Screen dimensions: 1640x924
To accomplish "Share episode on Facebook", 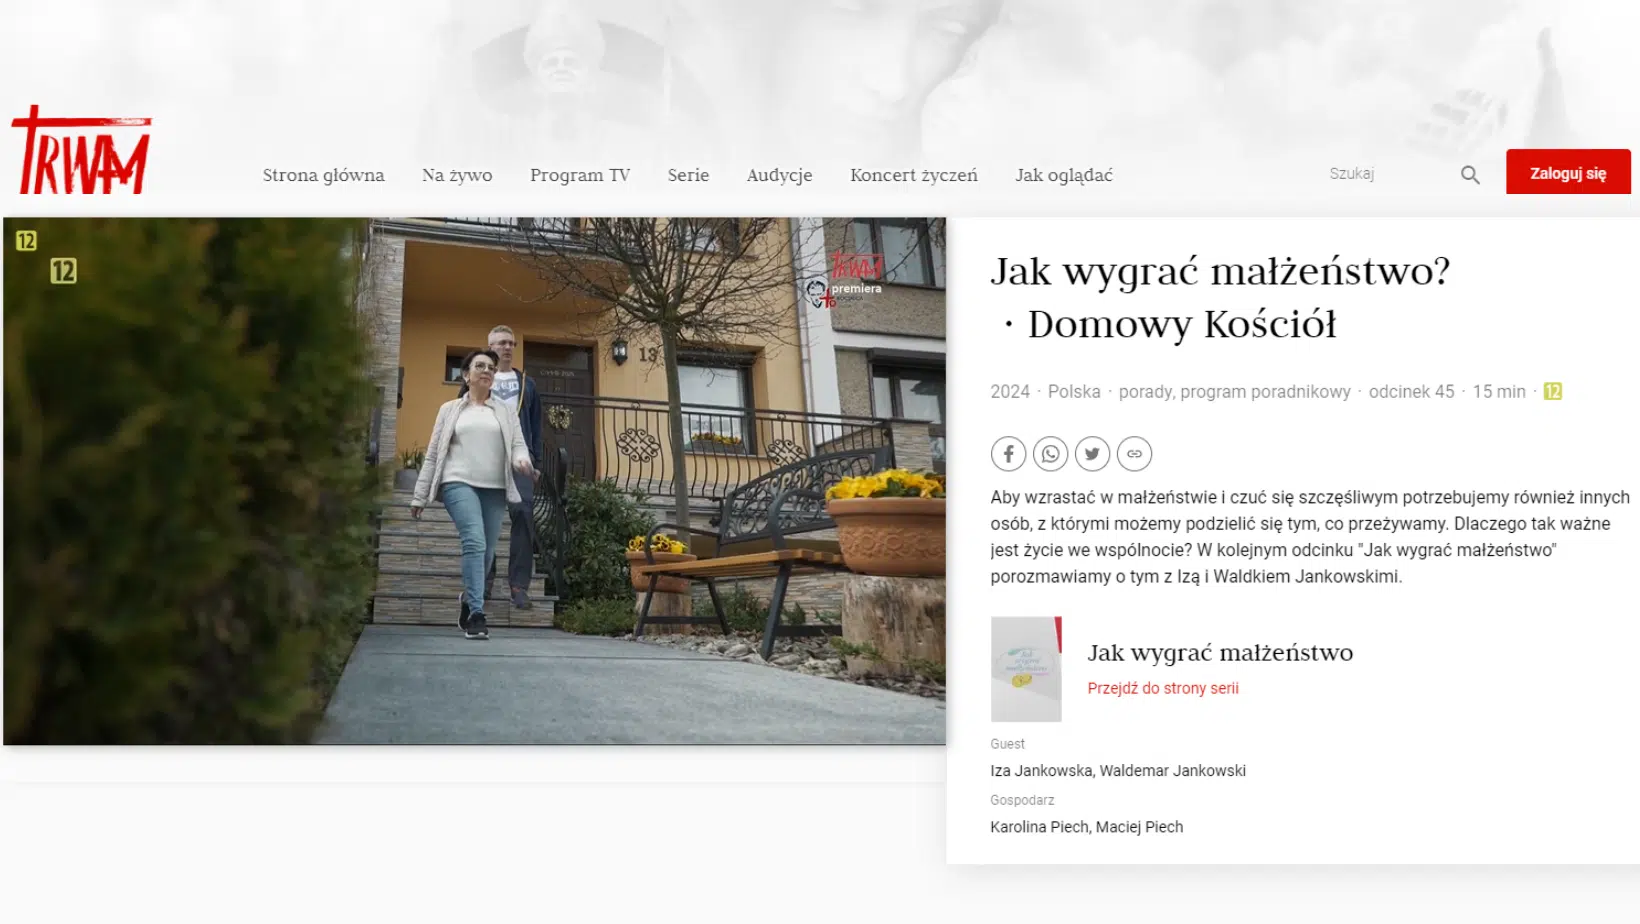I will (x=1008, y=454).
